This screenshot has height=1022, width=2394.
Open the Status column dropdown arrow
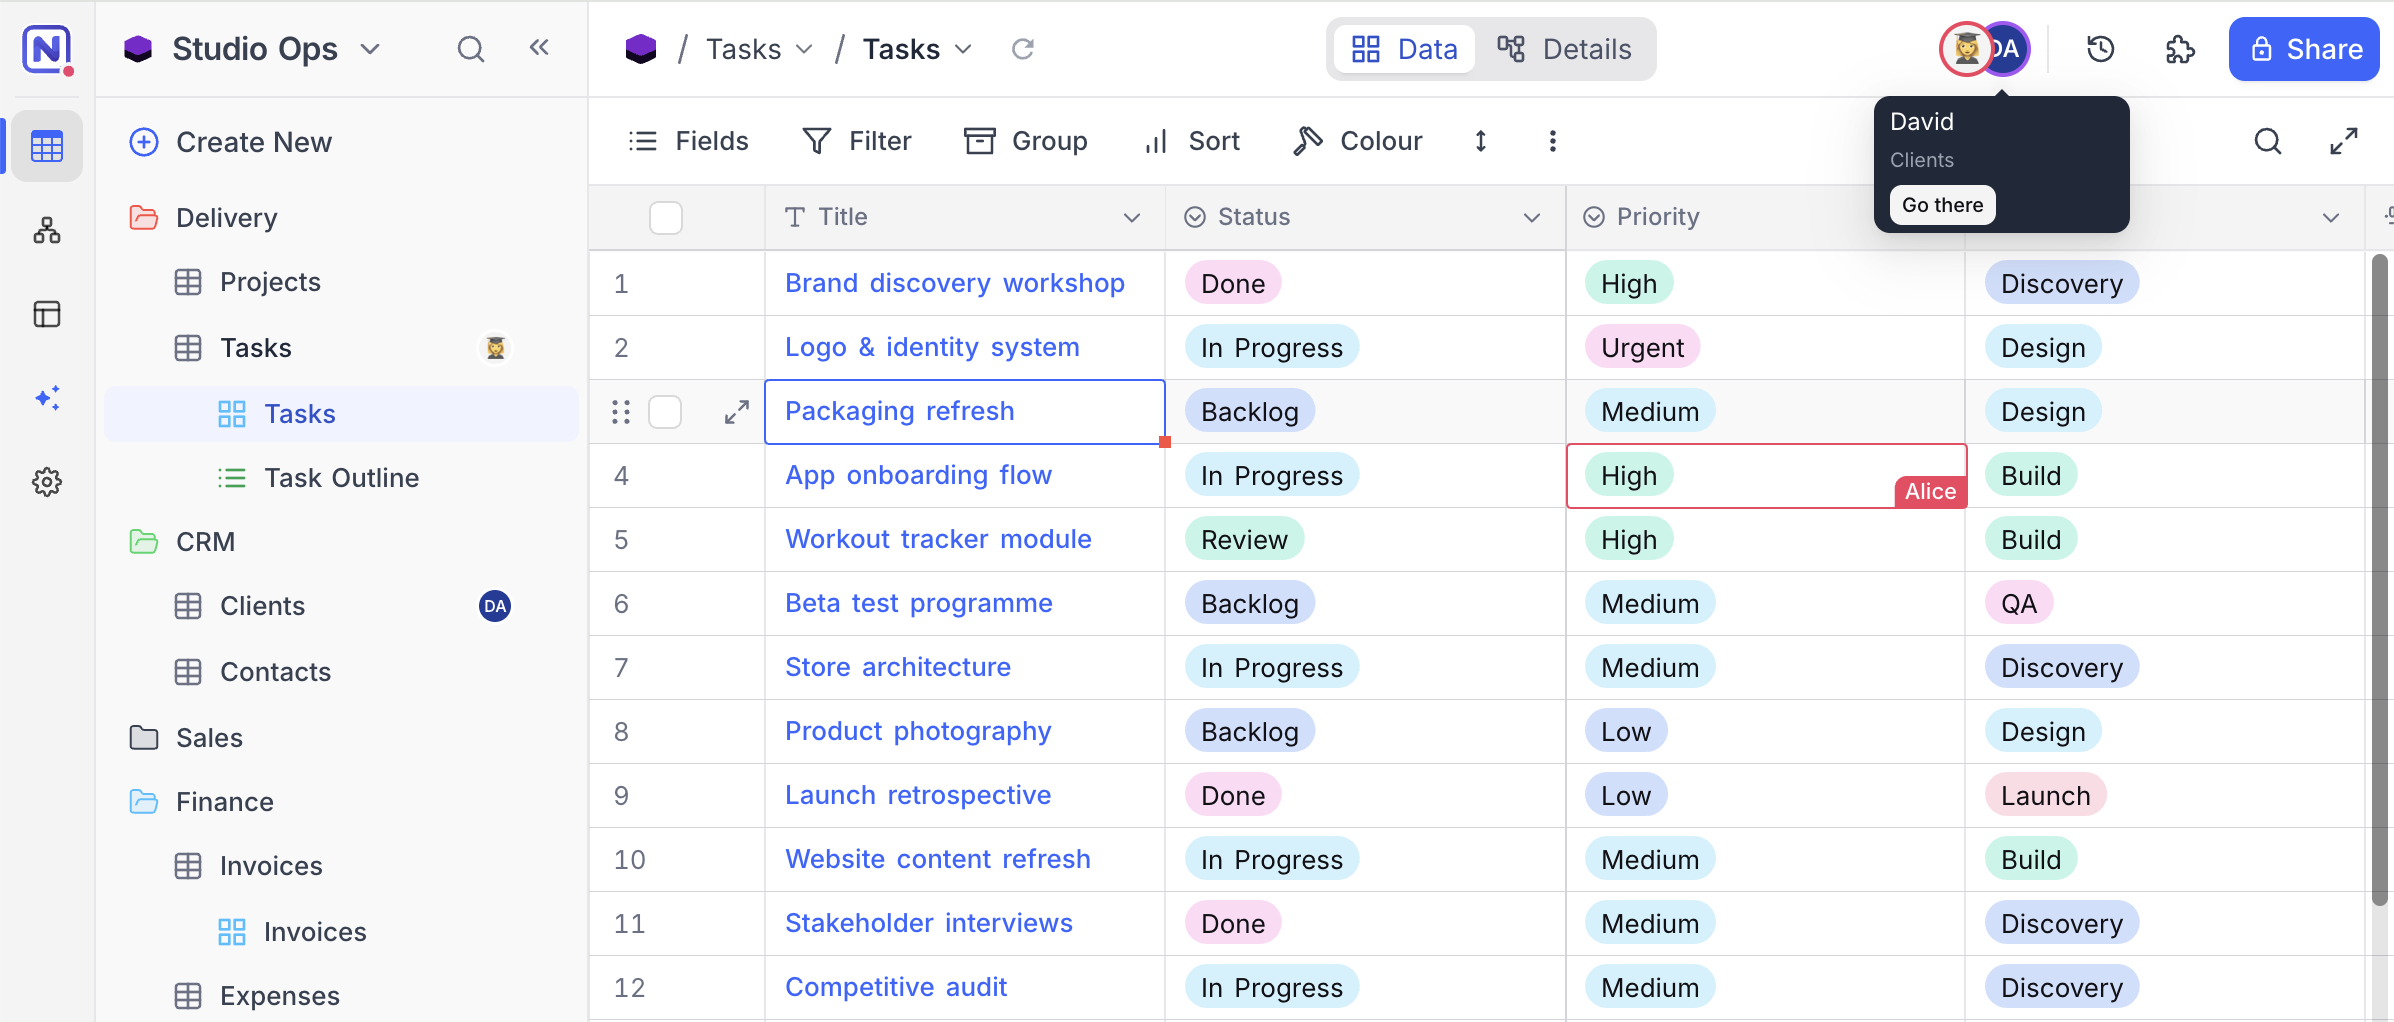click(1532, 217)
